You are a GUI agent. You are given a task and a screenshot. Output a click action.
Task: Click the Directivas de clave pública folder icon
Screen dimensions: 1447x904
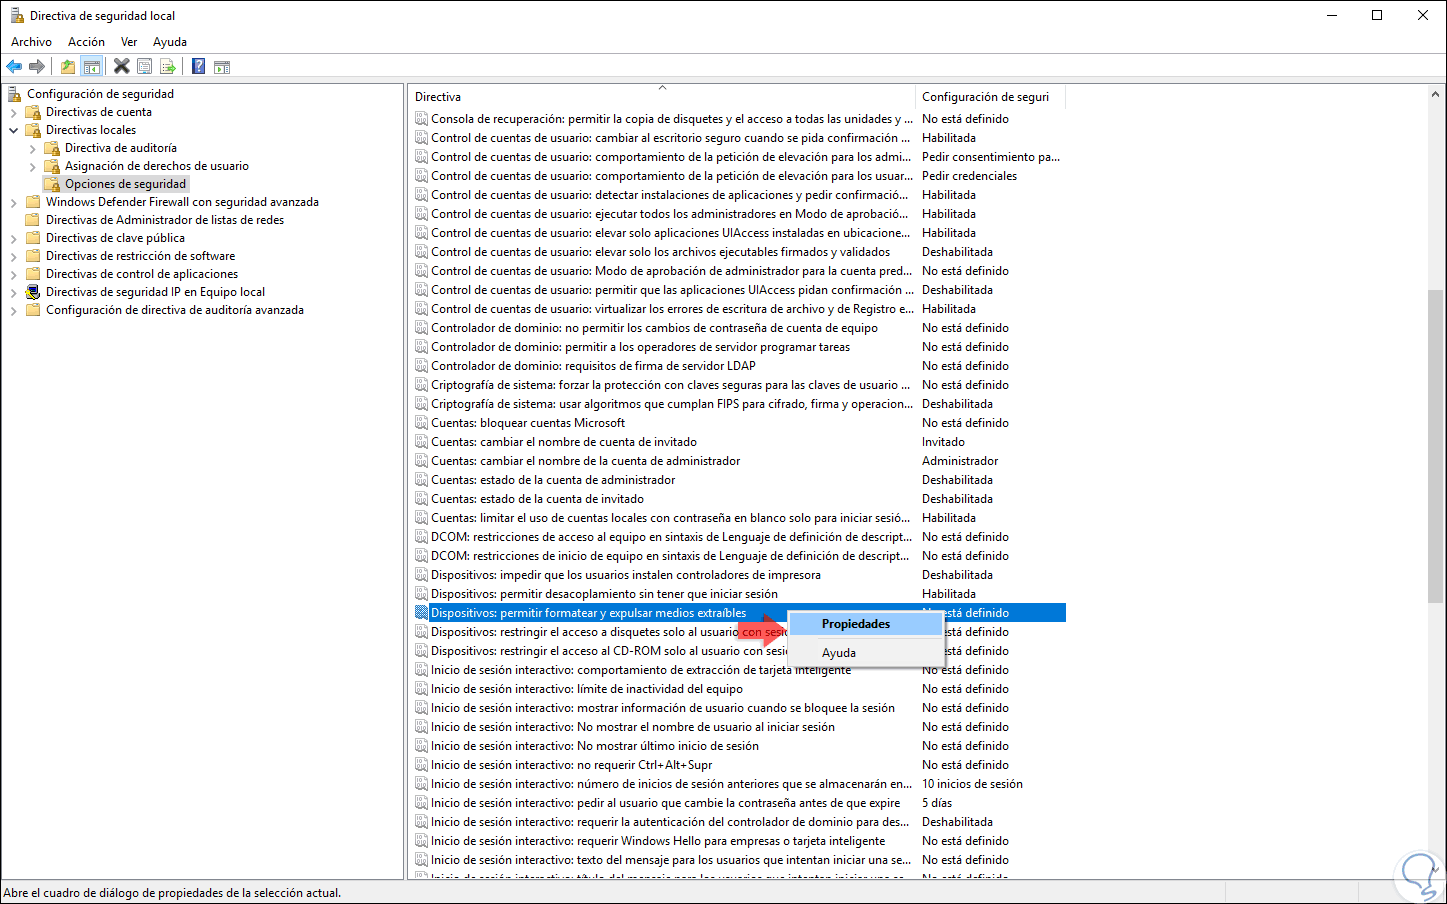tap(33, 238)
